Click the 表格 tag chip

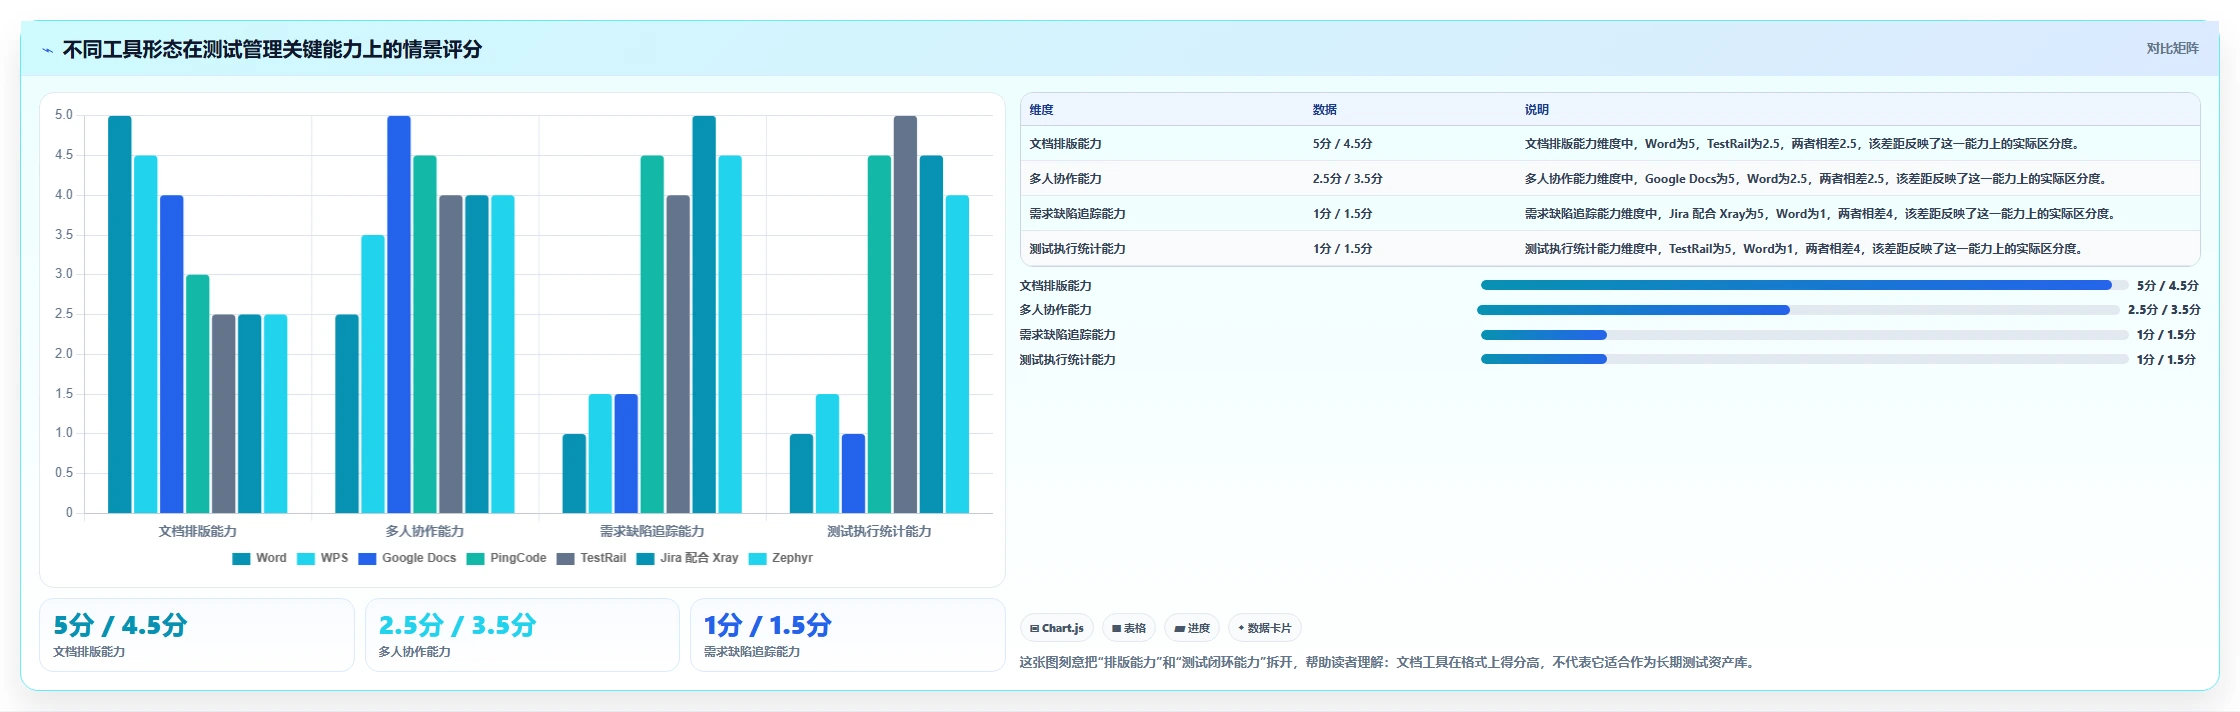pyautogui.click(x=1129, y=628)
